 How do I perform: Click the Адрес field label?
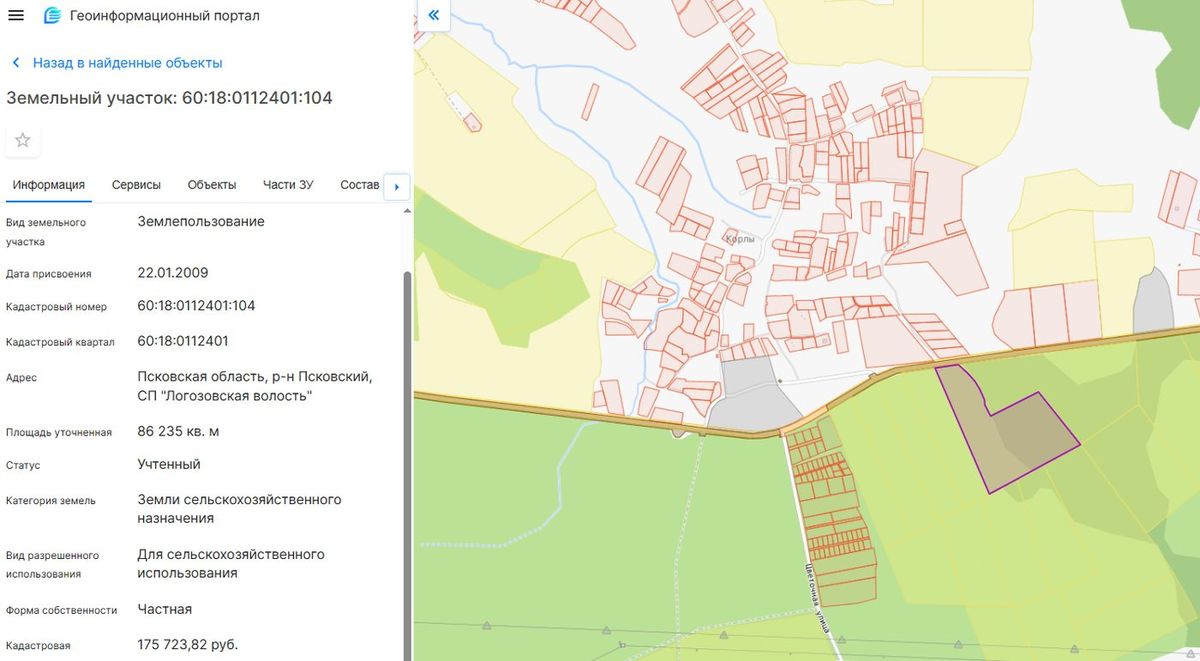pos(21,378)
